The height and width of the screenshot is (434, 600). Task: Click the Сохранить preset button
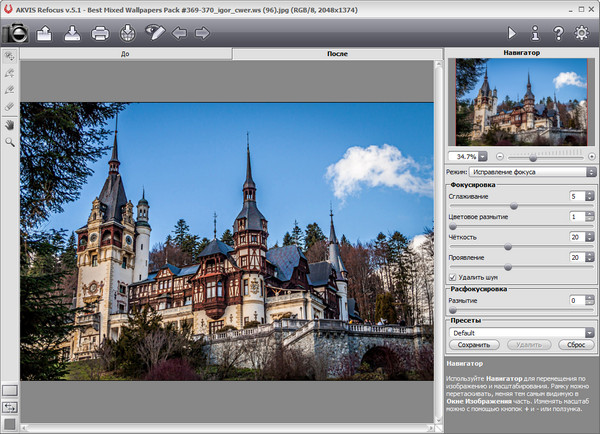(x=474, y=345)
